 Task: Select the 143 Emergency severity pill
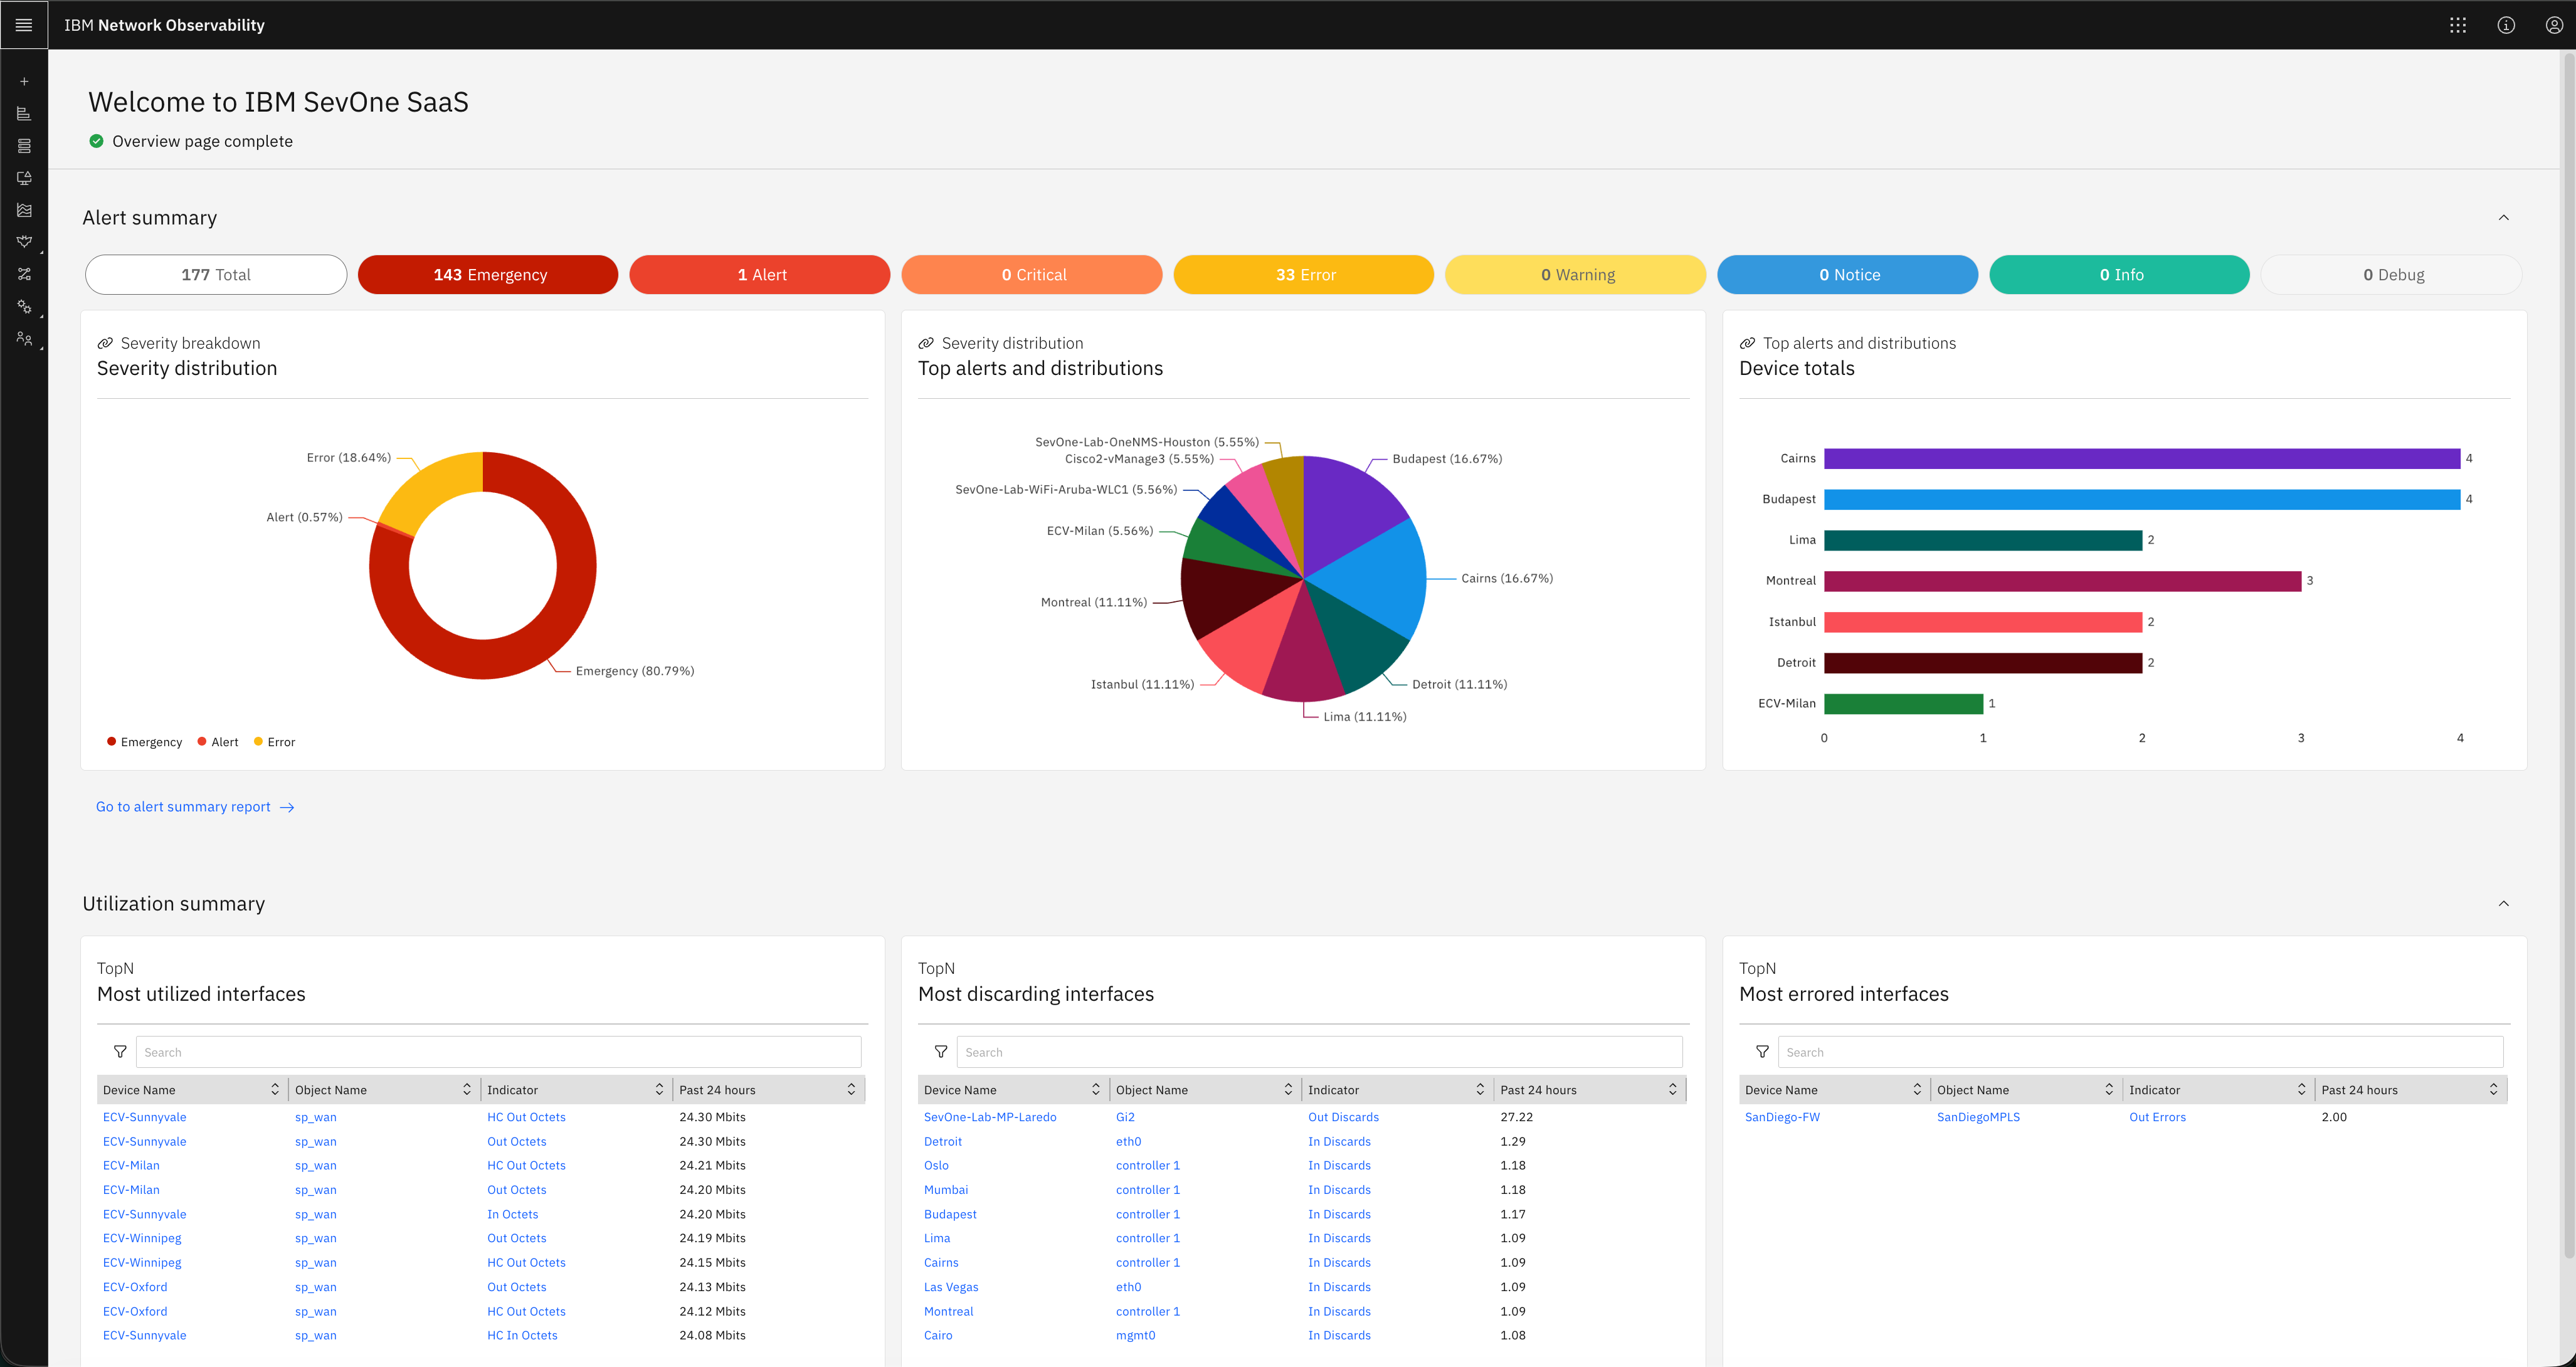(488, 275)
